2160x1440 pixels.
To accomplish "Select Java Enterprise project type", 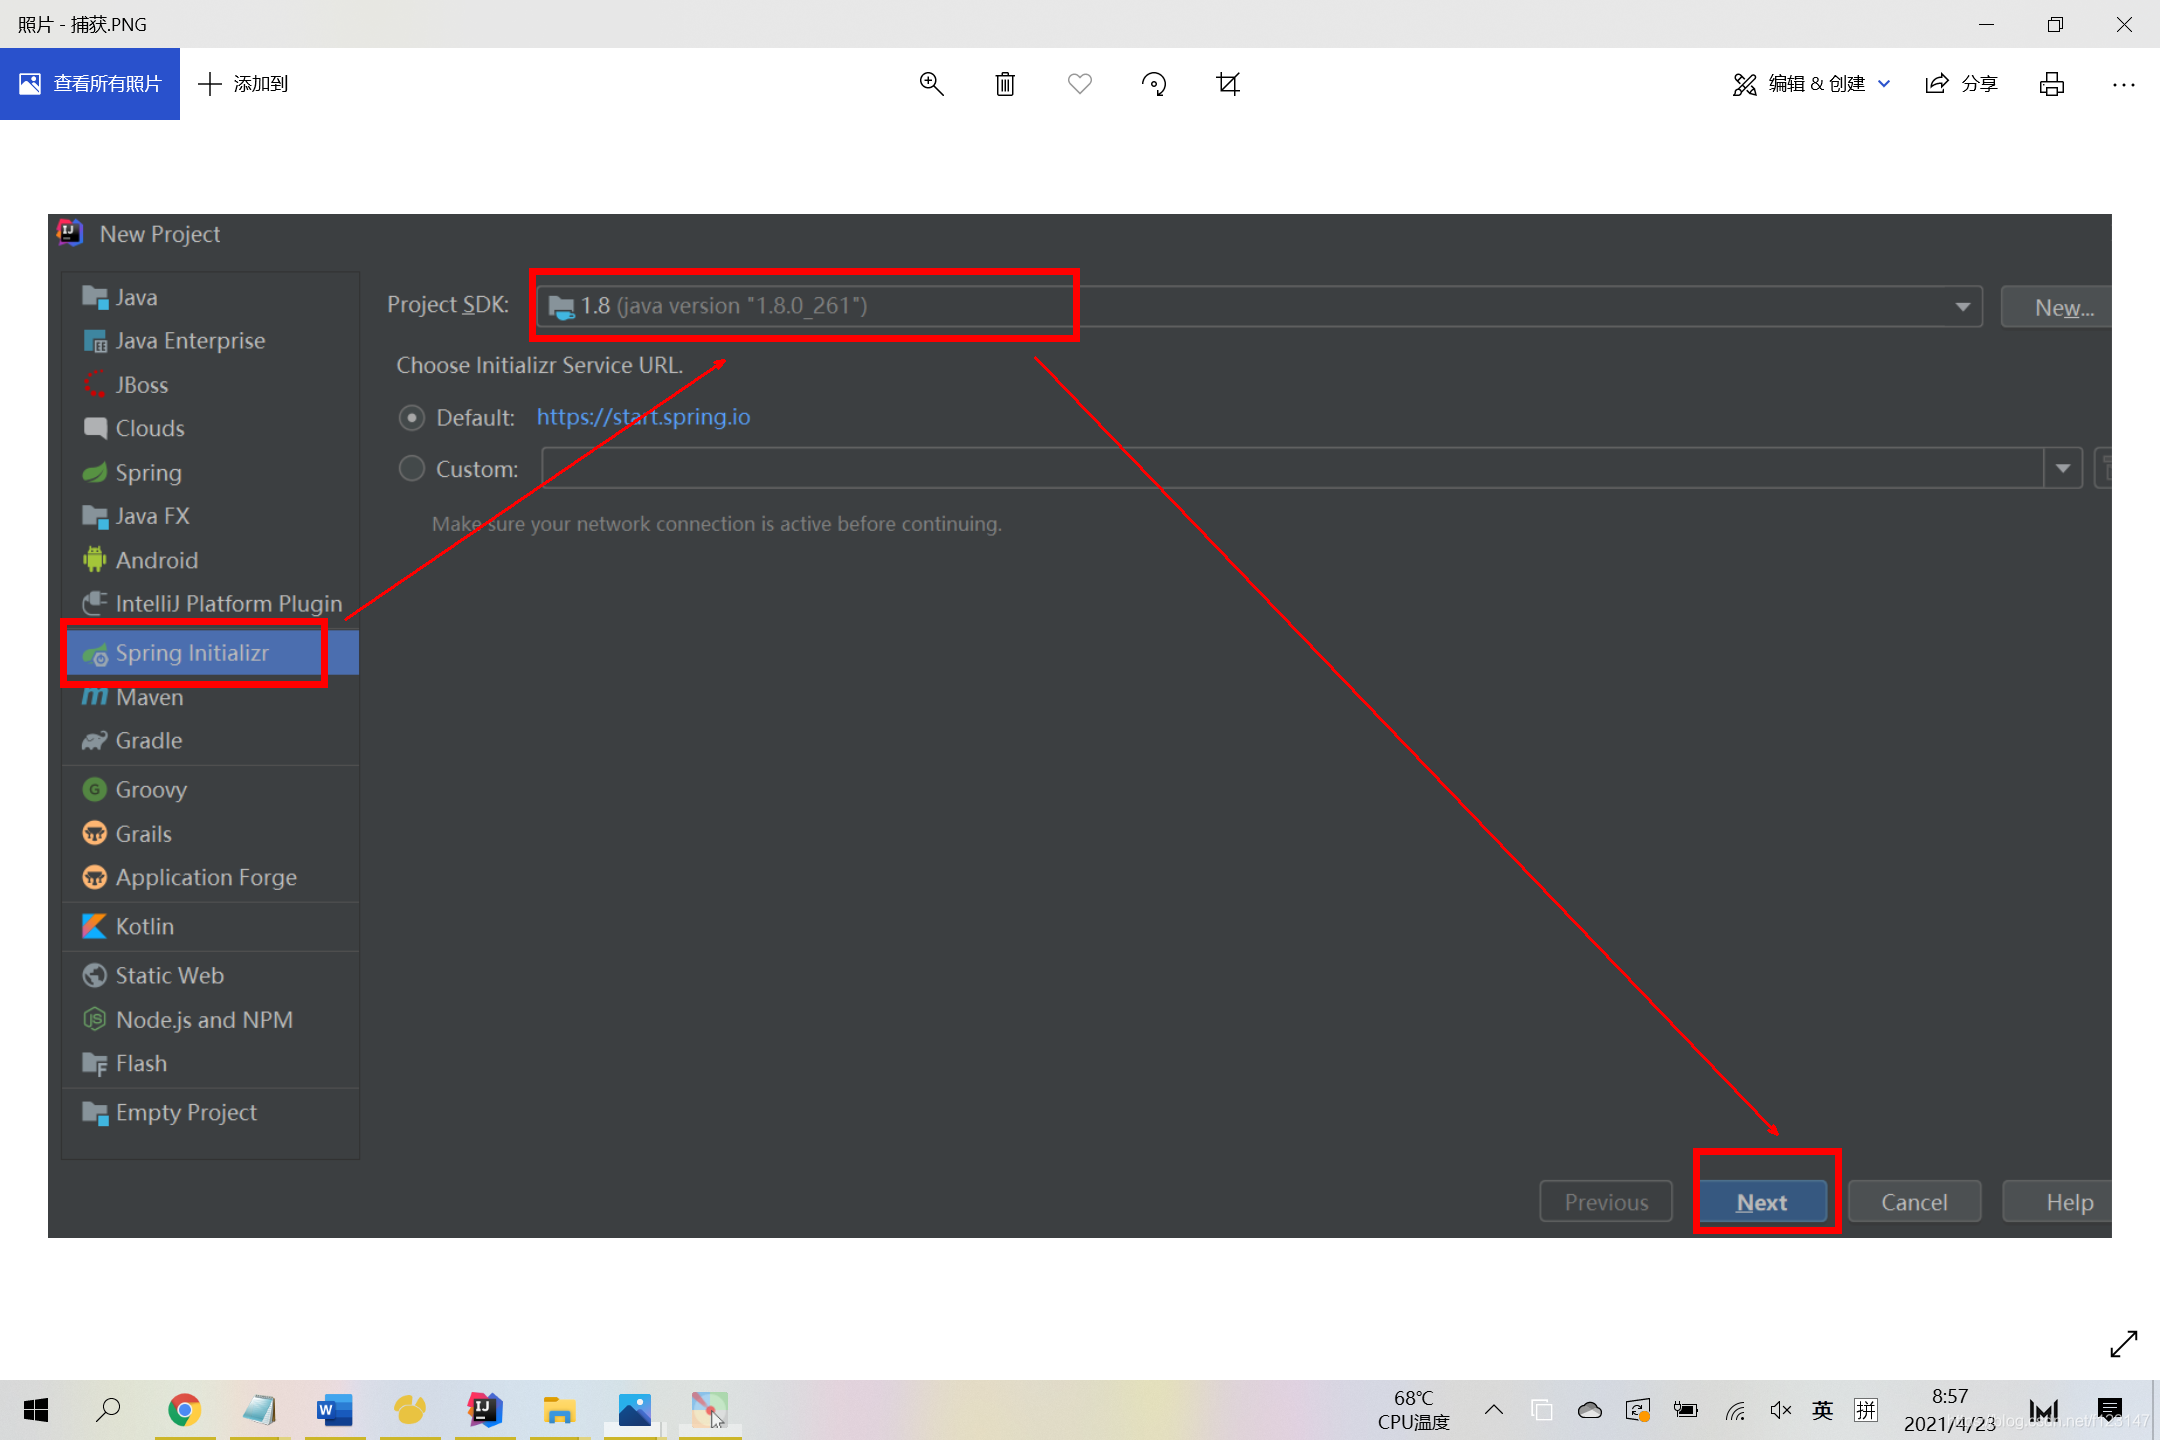I will 191,339.
